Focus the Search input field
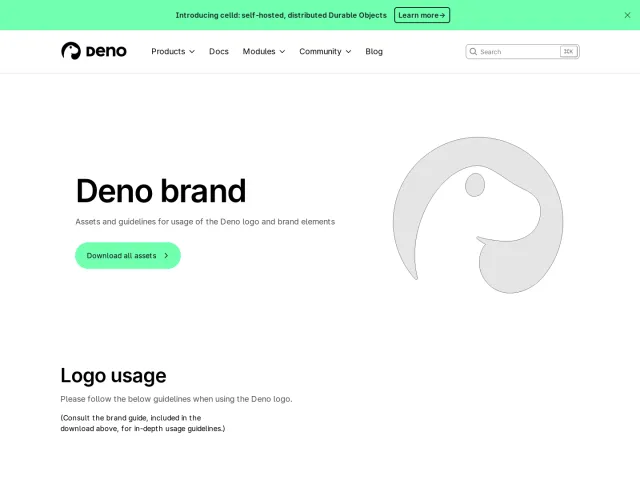The height and width of the screenshot is (480, 640). (x=522, y=51)
